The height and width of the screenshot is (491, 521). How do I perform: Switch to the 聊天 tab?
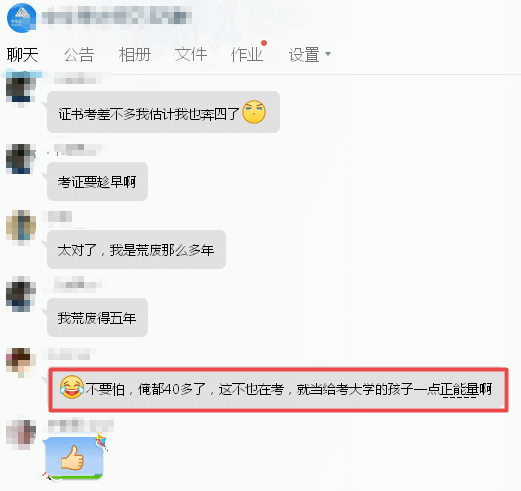tap(23, 55)
